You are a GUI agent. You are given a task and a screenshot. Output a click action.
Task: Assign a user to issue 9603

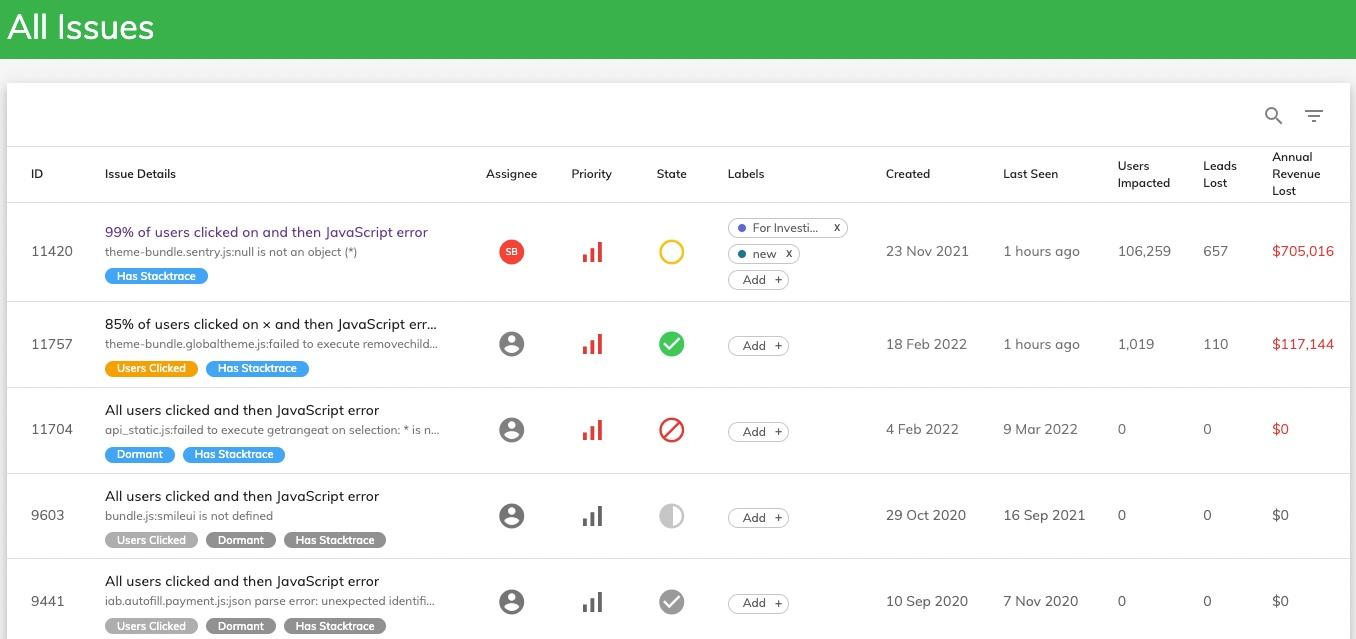511,516
